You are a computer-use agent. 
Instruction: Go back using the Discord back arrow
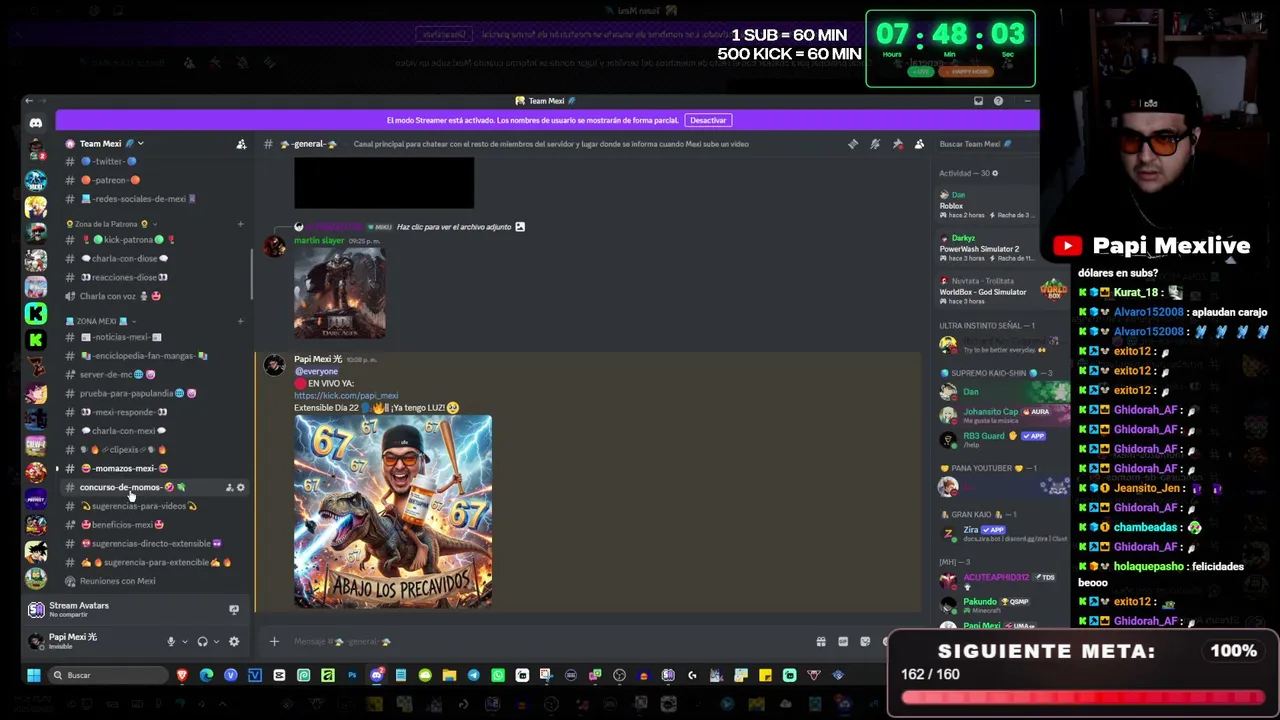point(29,101)
